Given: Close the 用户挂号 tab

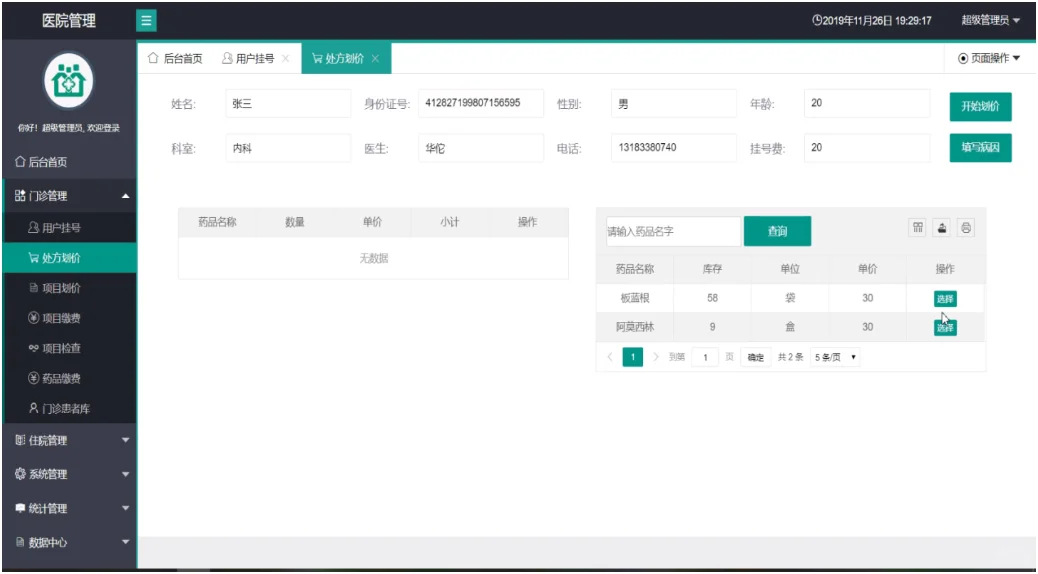Looking at the screenshot, I should pos(285,58).
